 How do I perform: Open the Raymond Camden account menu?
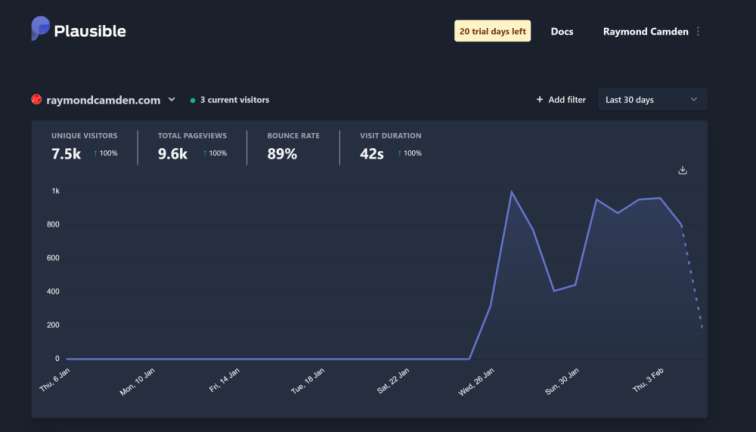646,31
